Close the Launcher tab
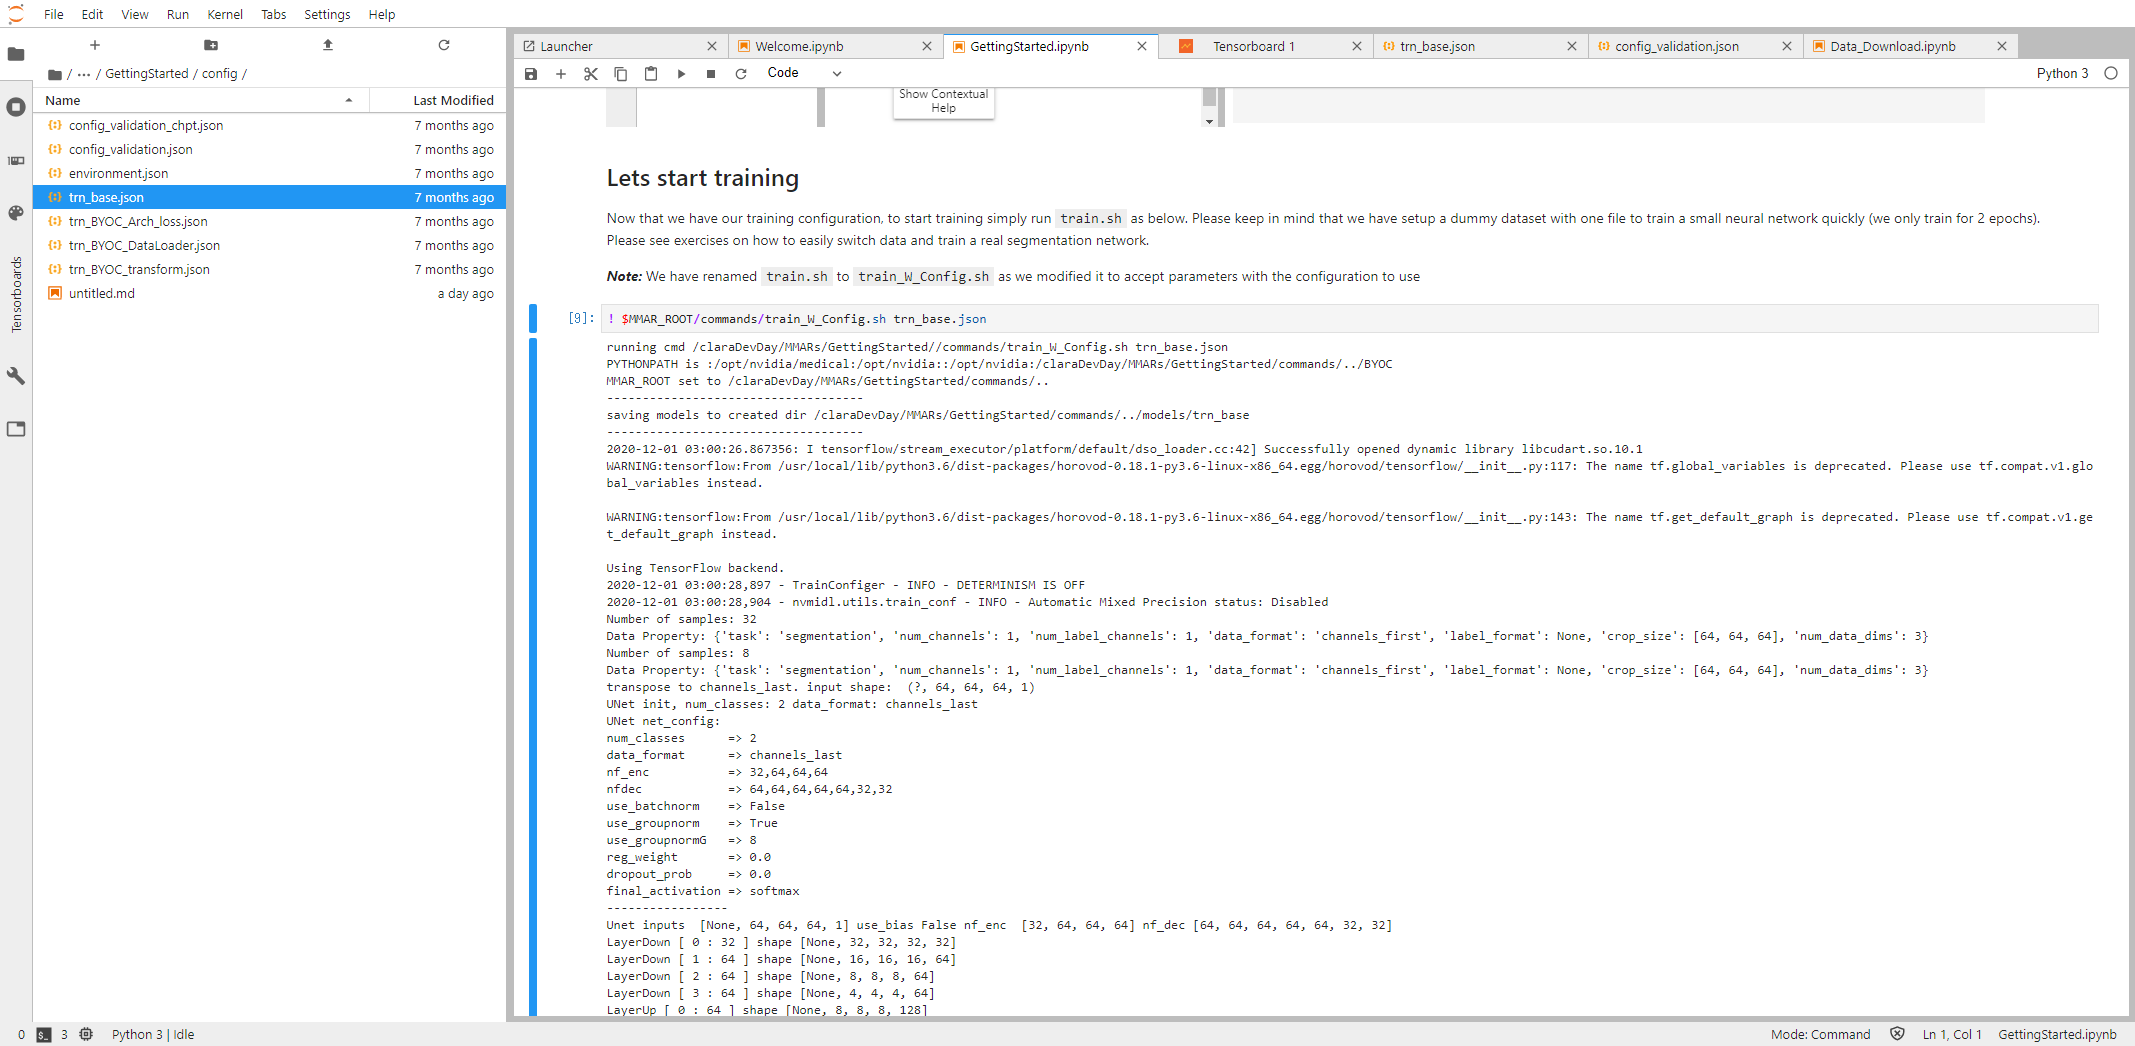 click(712, 46)
